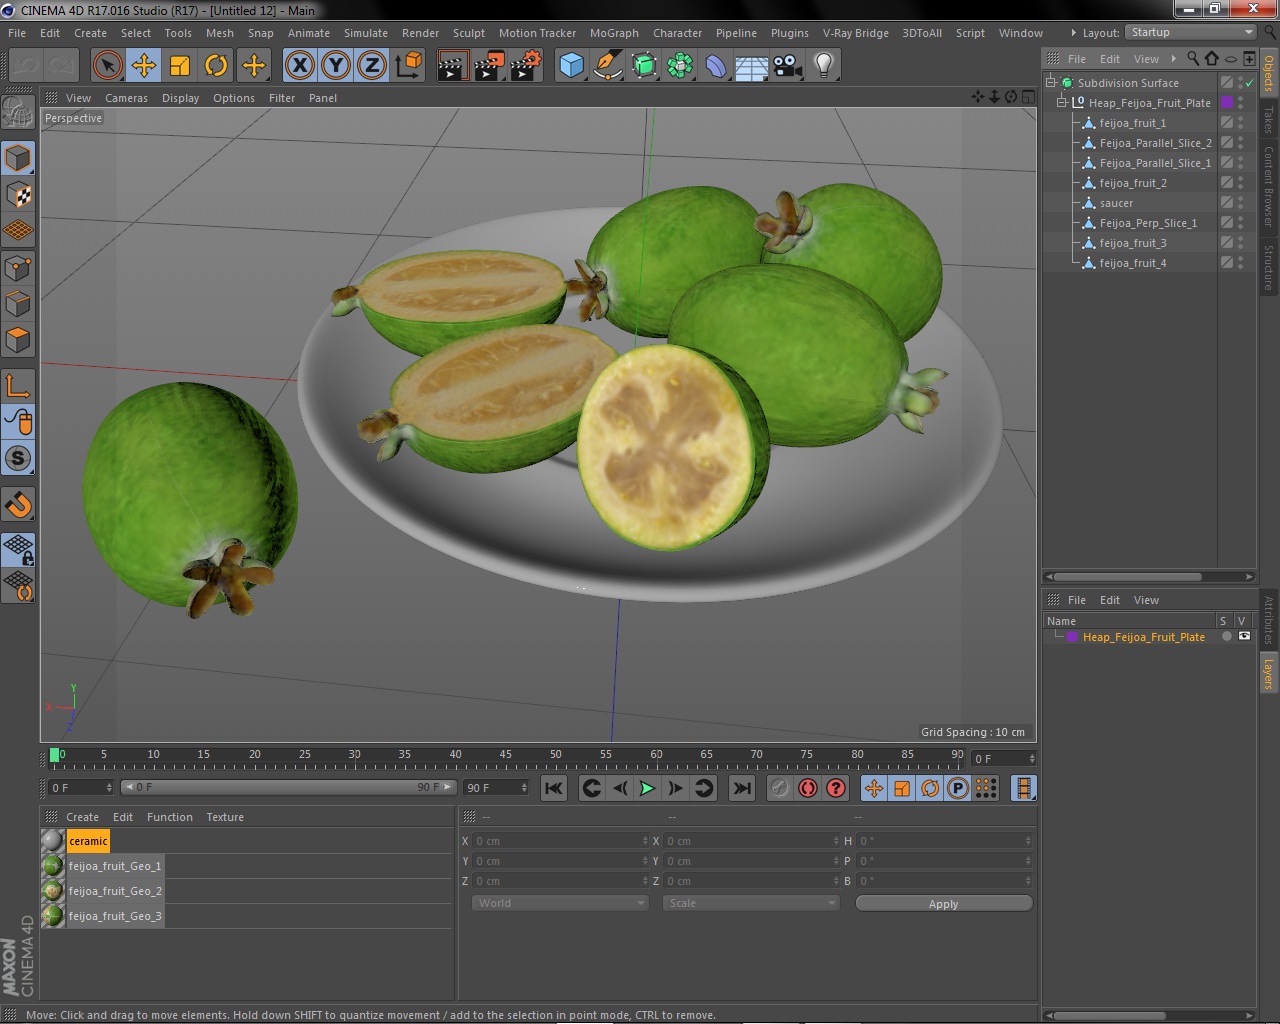The image size is (1280, 1024).
Task: Activate the Move tool in top toolbar
Action: [x=144, y=66]
